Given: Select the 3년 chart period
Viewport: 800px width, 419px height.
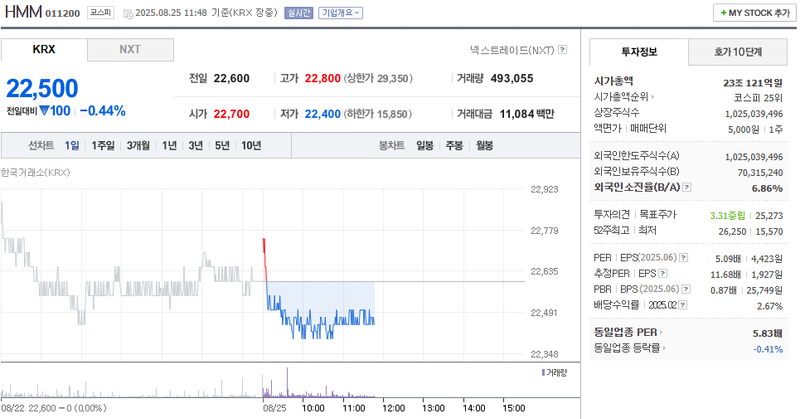Looking at the screenshot, I should tap(196, 145).
